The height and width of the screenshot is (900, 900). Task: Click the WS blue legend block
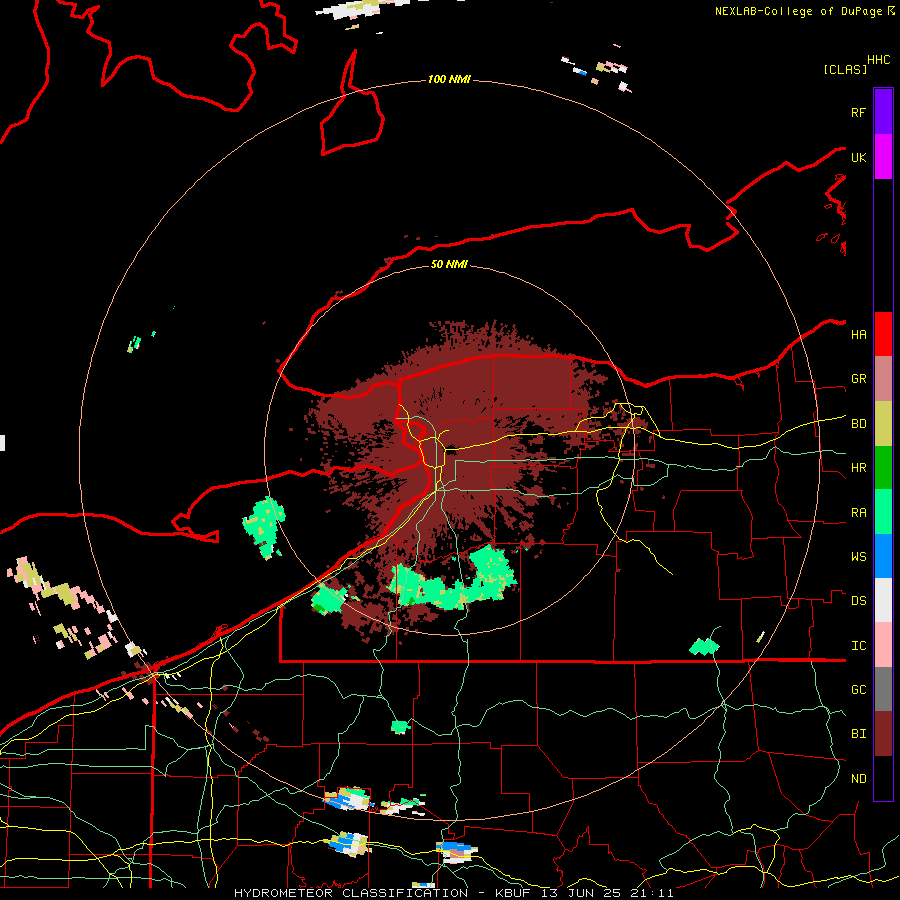point(883,556)
